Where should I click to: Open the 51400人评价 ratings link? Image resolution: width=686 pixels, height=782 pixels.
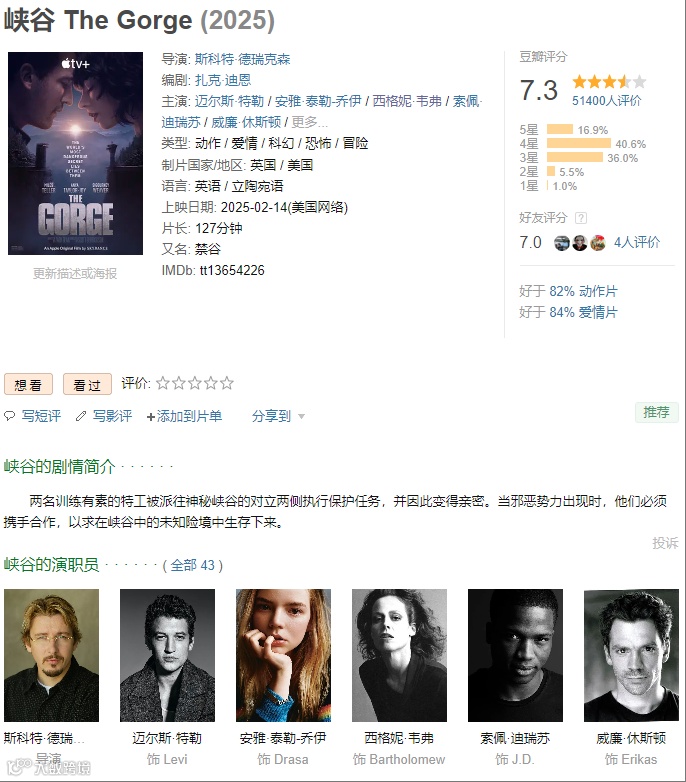(606, 101)
